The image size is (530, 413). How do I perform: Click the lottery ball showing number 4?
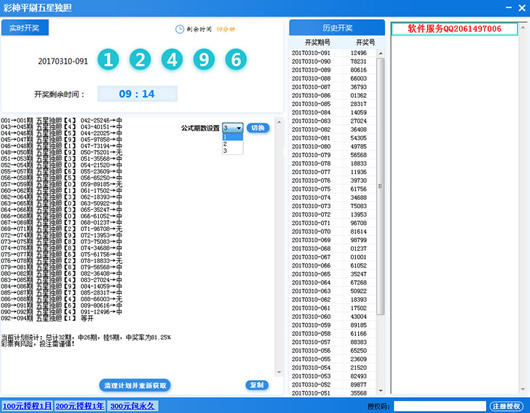pyautogui.click(x=172, y=59)
